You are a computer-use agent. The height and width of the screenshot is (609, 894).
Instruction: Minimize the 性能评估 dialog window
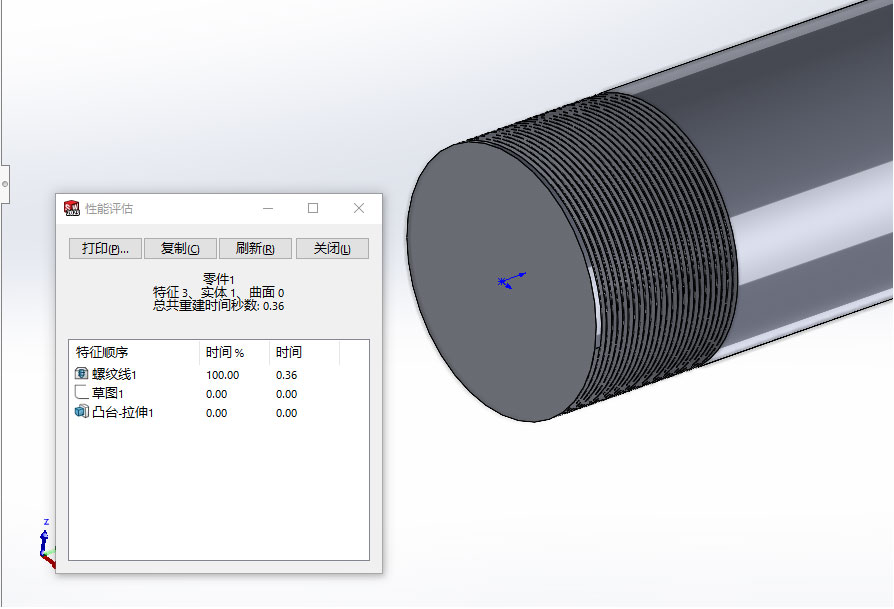tap(268, 208)
